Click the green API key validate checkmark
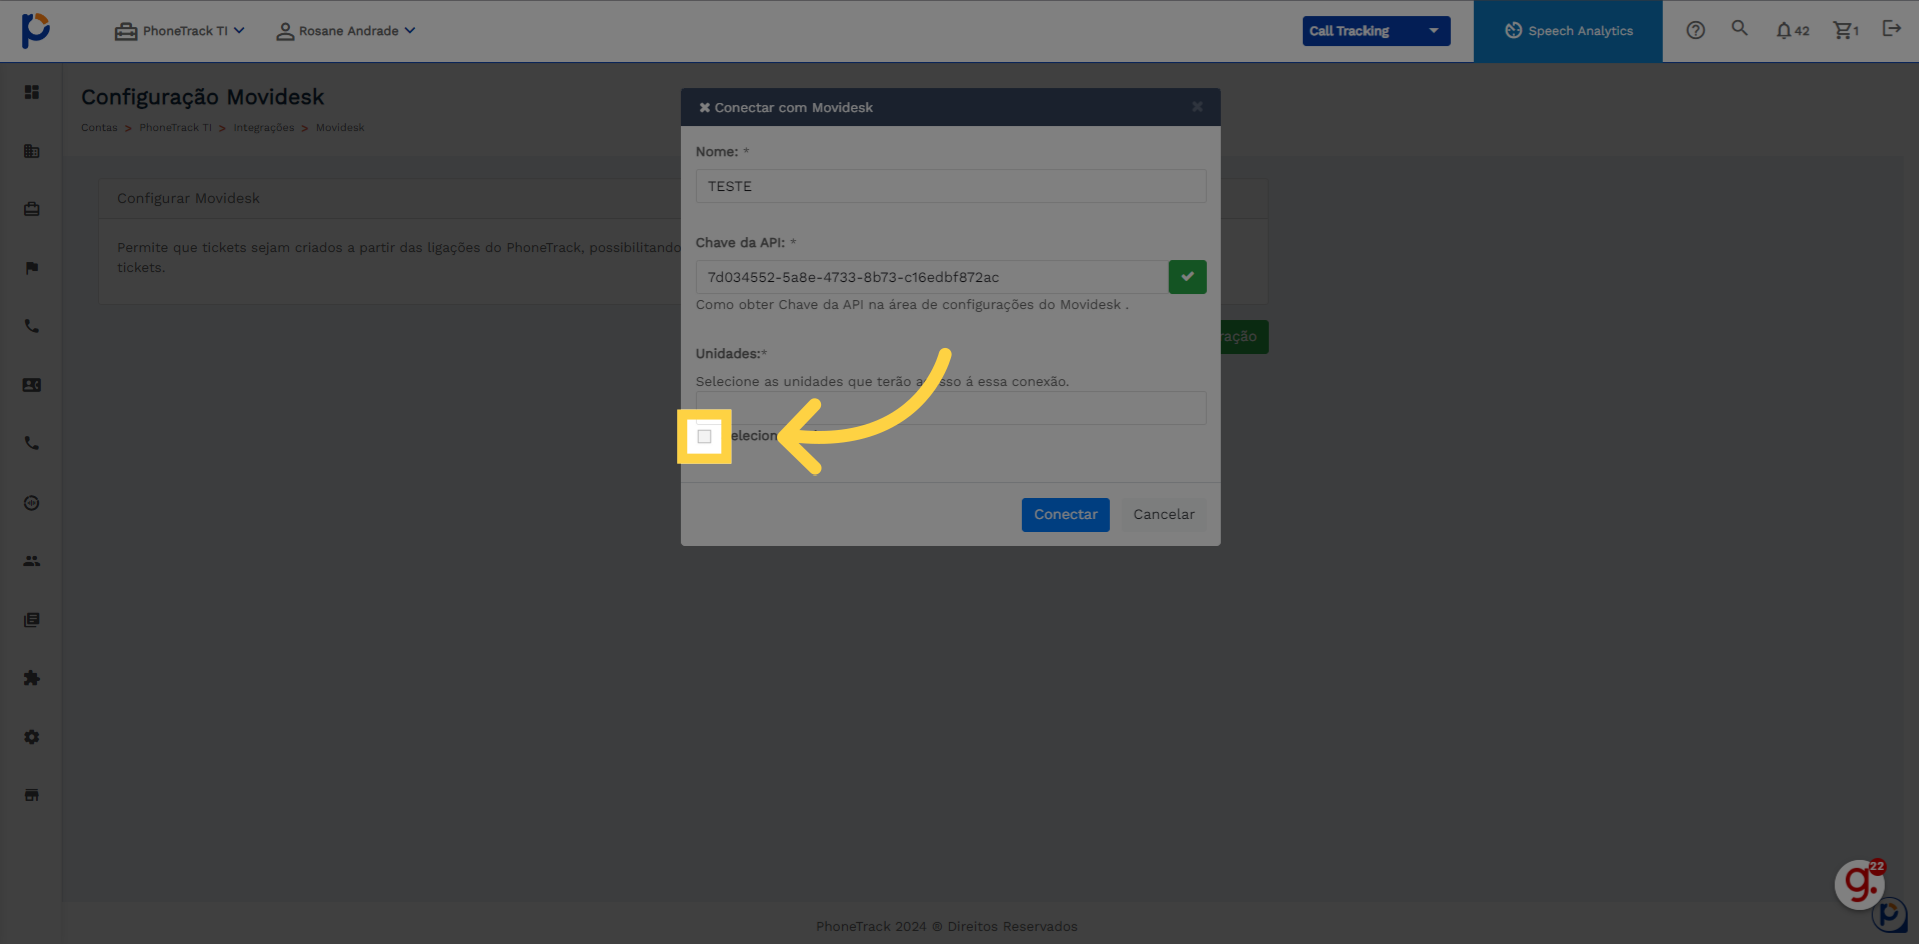Screen dimensions: 1919x944 1187,277
